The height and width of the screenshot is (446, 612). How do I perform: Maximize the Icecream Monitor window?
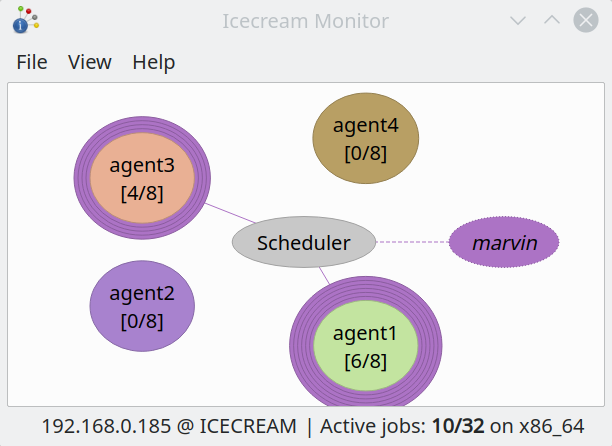[x=552, y=20]
